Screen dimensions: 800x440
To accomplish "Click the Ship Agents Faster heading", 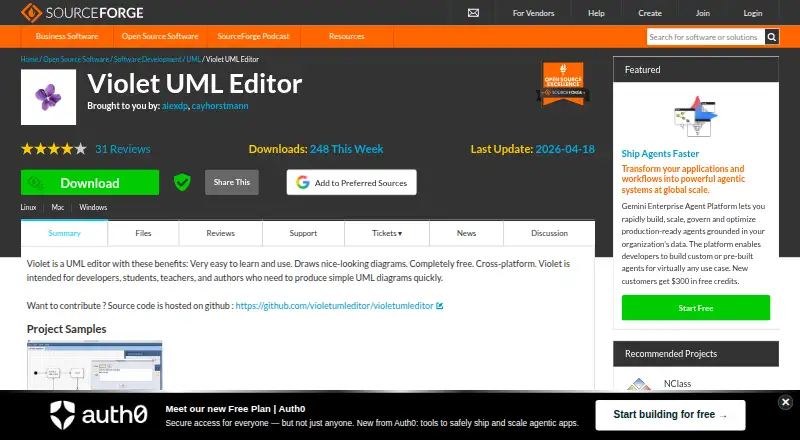I will pyautogui.click(x=660, y=154).
